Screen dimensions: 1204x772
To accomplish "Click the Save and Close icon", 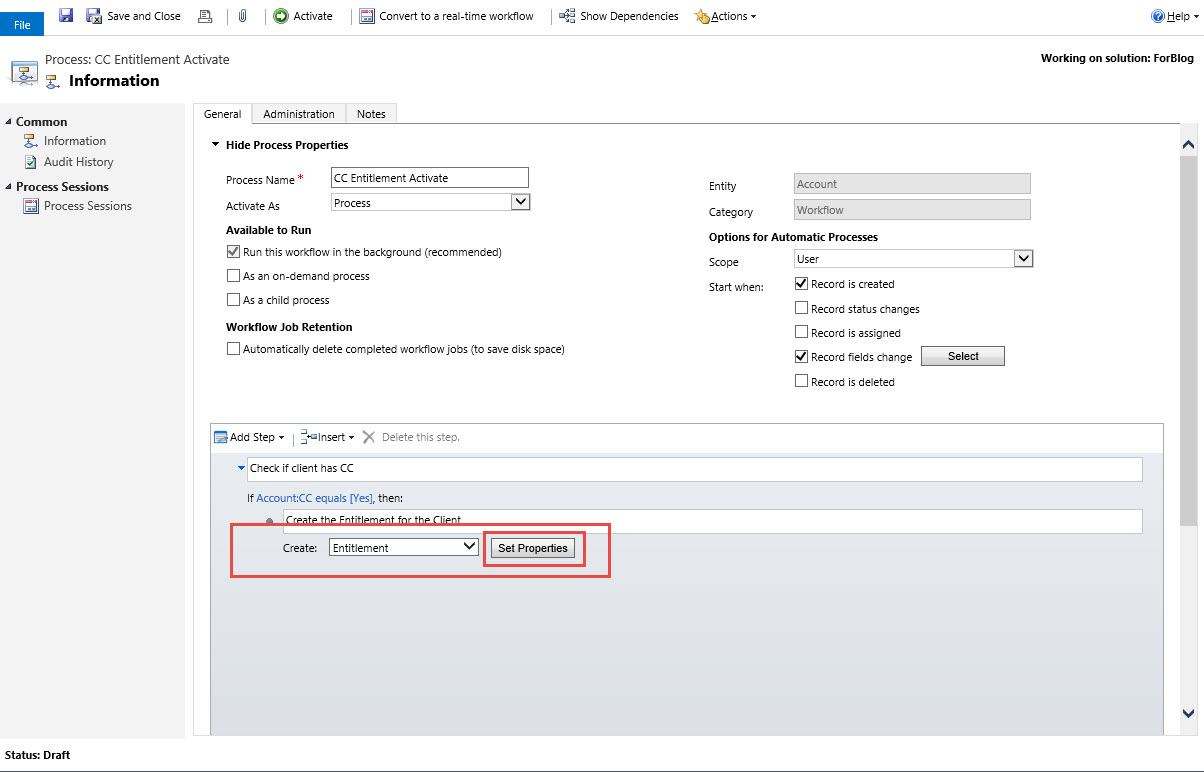I will click(x=94, y=16).
